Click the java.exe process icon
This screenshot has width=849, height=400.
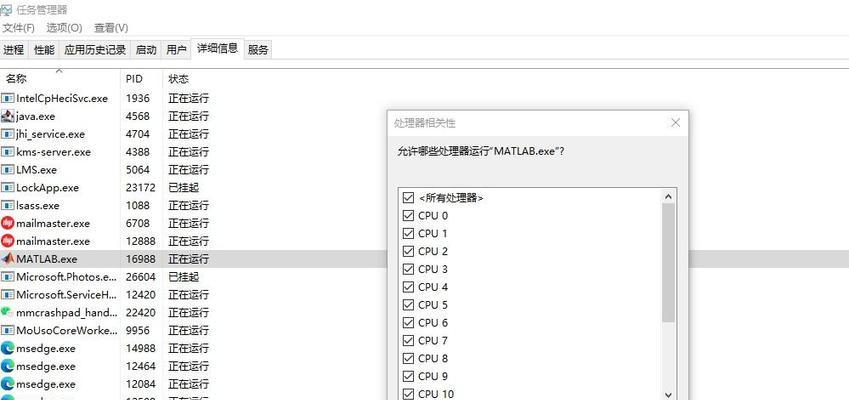pos(8,116)
